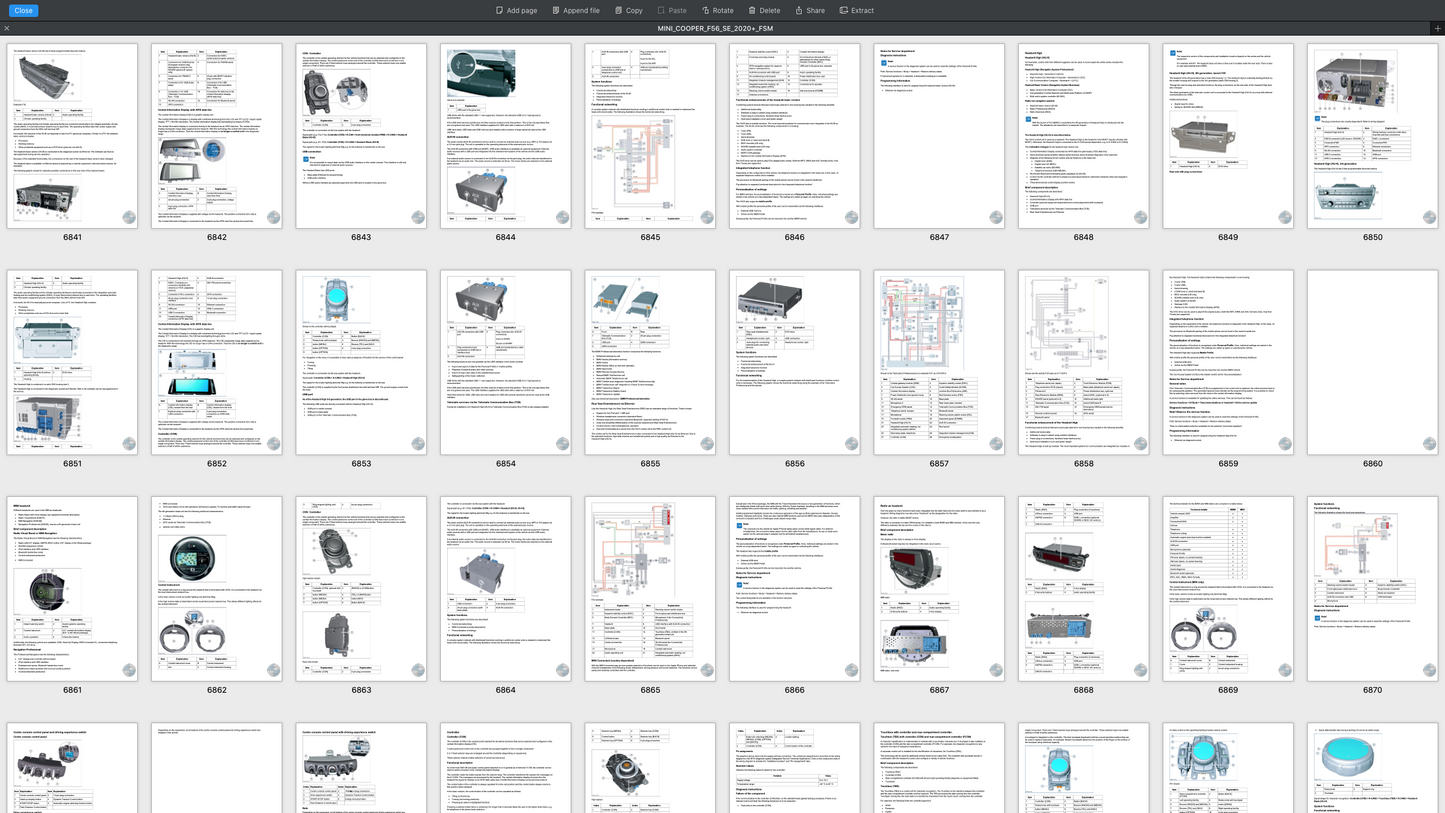
Task: Select page 6854 thumbnail
Action: point(506,362)
